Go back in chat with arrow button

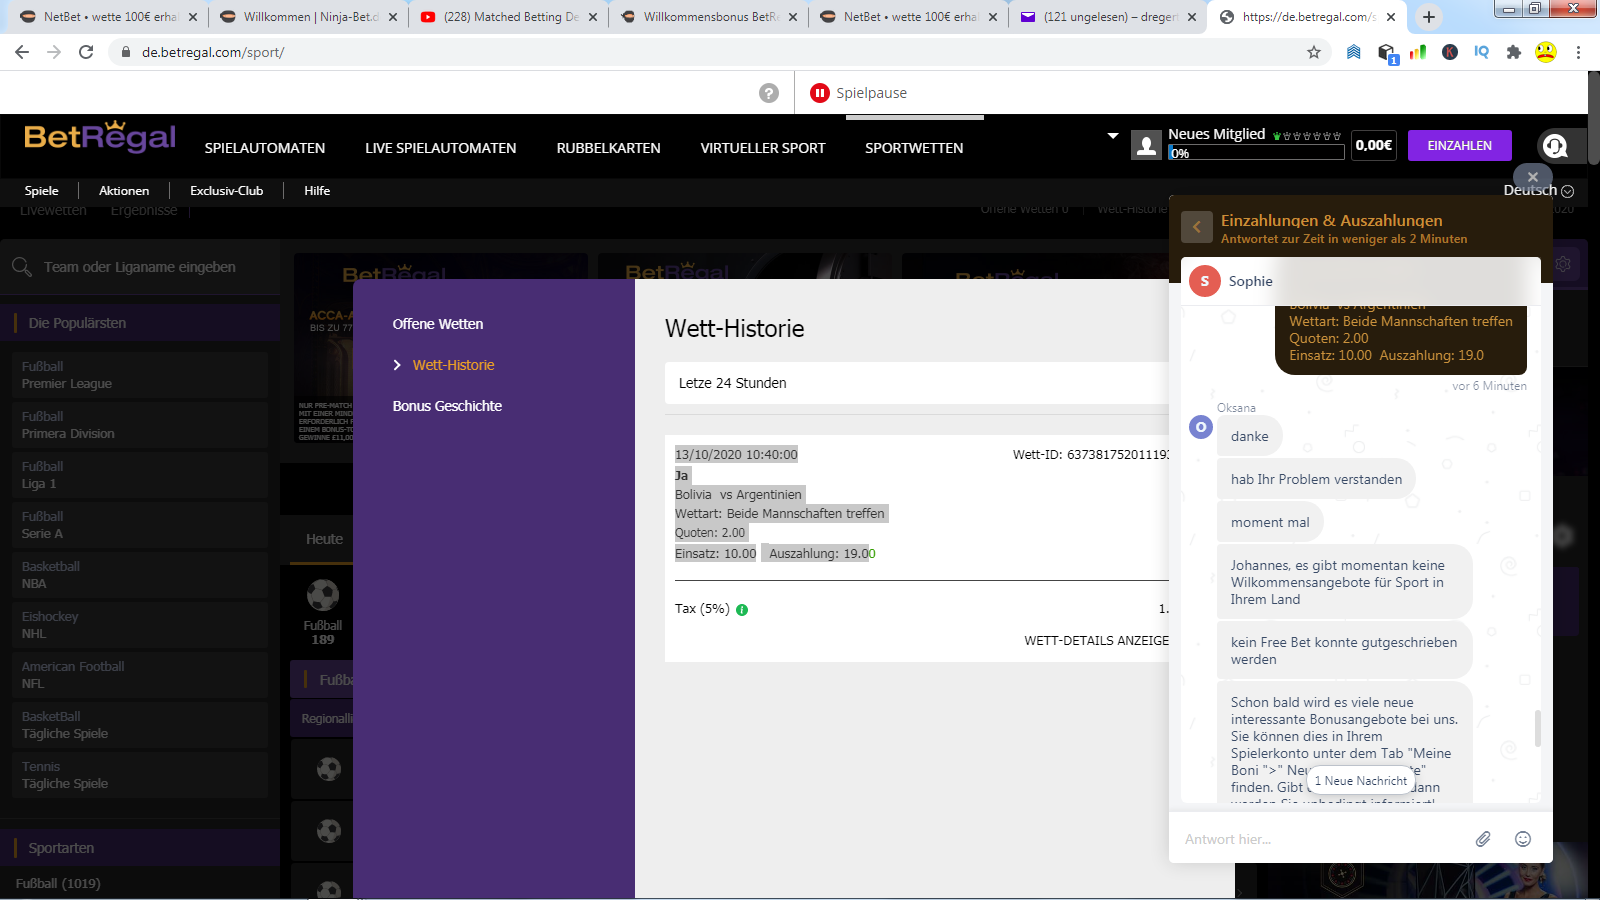[x=1197, y=227]
